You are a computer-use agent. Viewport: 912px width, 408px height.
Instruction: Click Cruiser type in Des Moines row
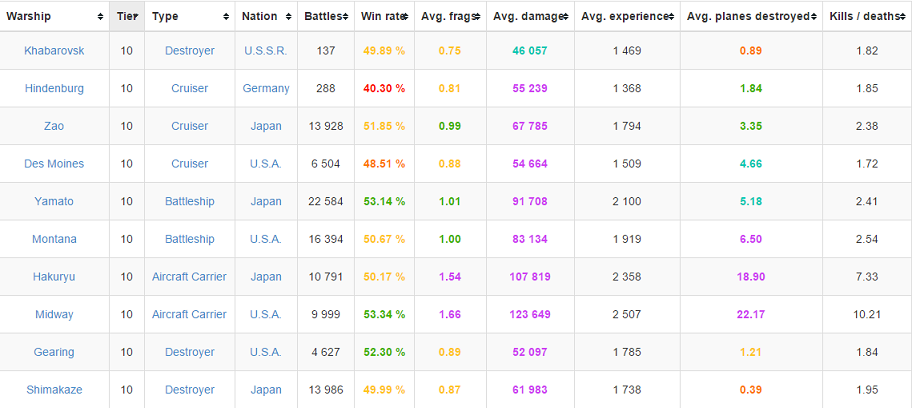pos(190,164)
